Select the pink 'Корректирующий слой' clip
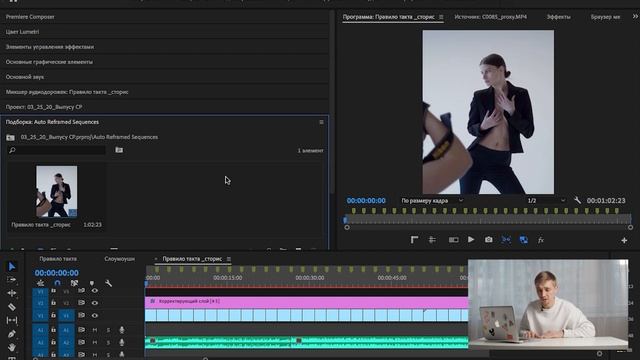640x360 pixels. [x=306, y=302]
